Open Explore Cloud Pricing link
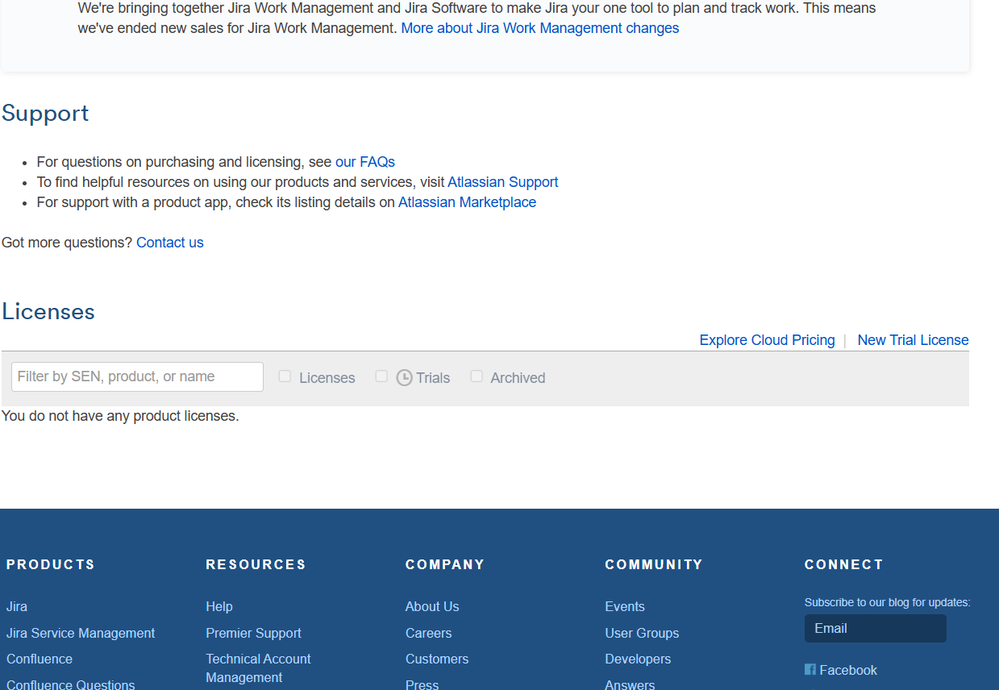The width and height of the screenshot is (999, 690). (767, 340)
